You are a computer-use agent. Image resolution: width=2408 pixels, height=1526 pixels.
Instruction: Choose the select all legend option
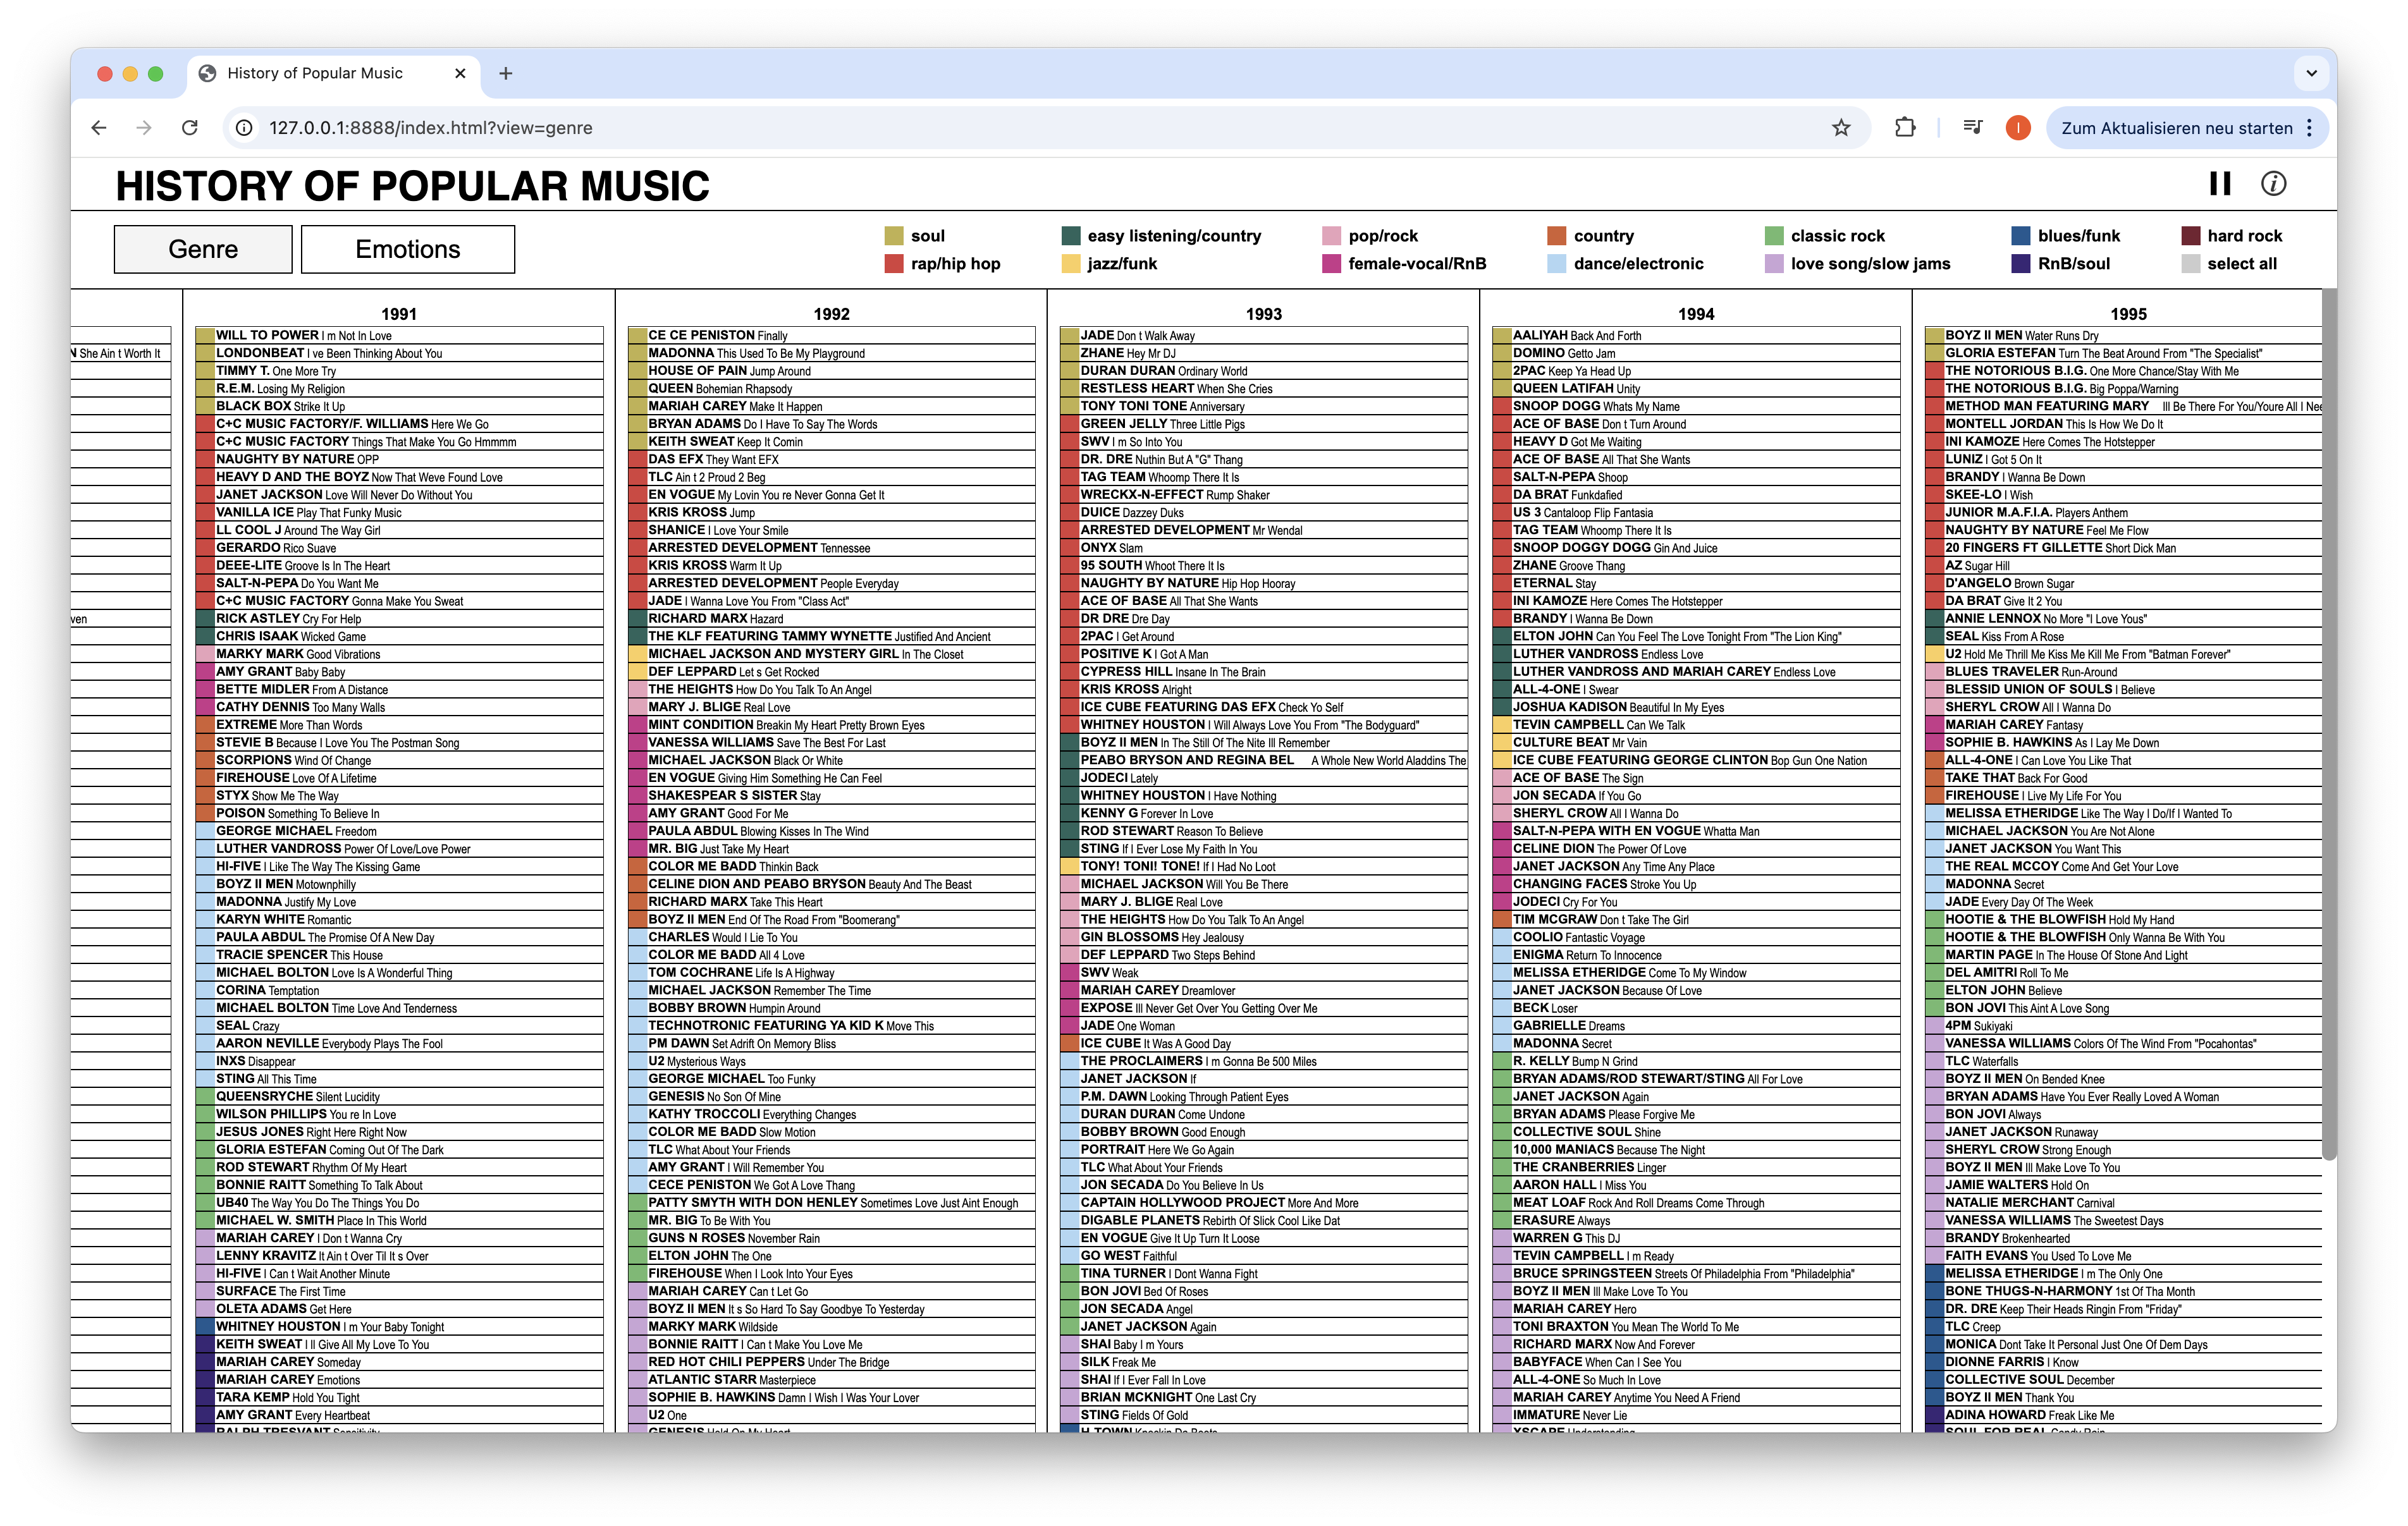[2191, 264]
